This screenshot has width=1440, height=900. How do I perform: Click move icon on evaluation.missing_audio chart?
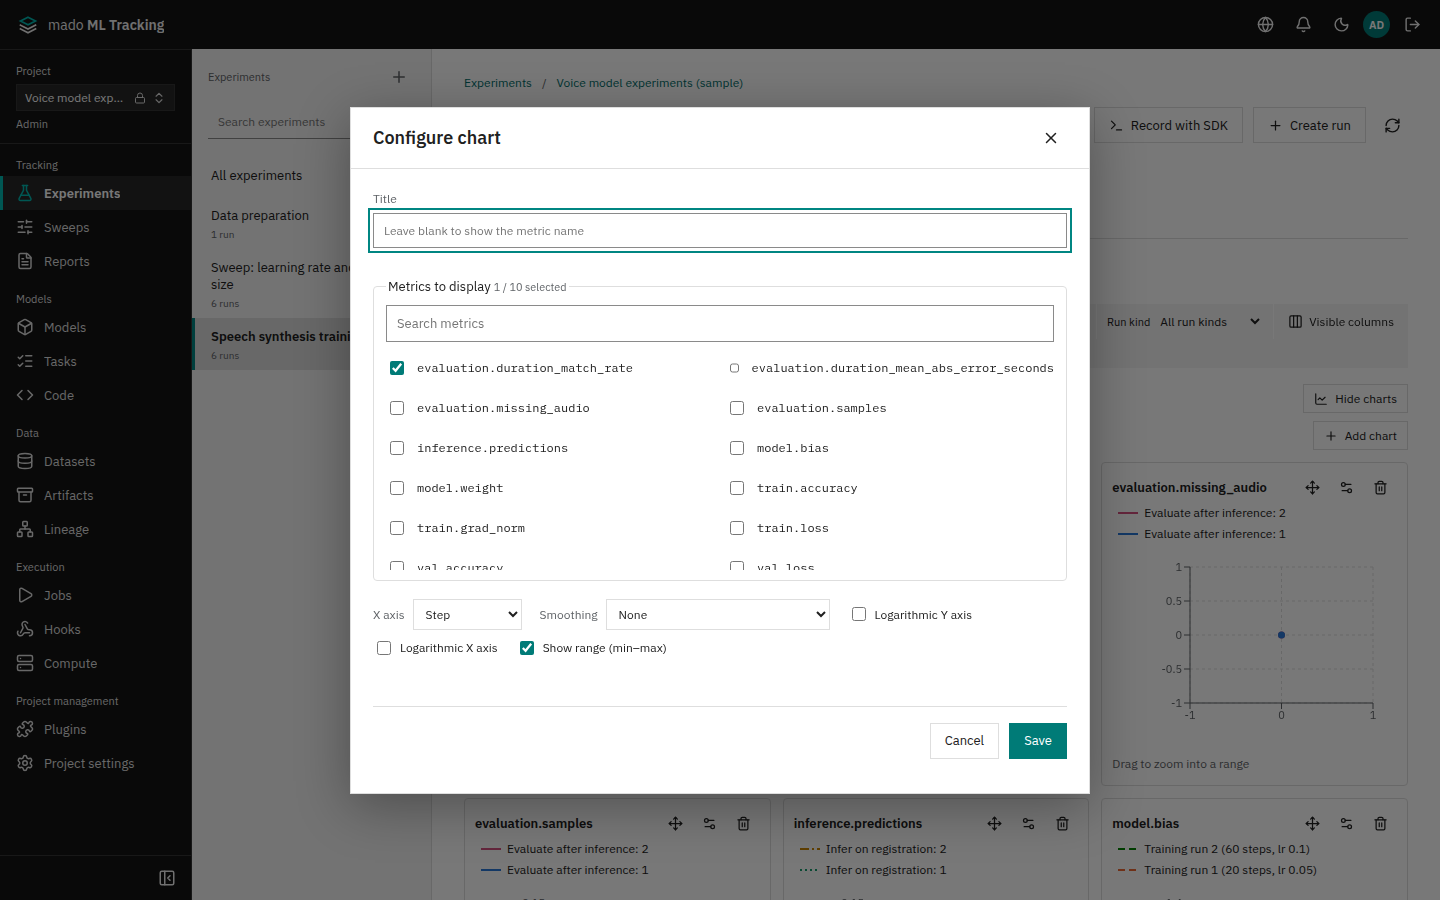pos(1312,488)
